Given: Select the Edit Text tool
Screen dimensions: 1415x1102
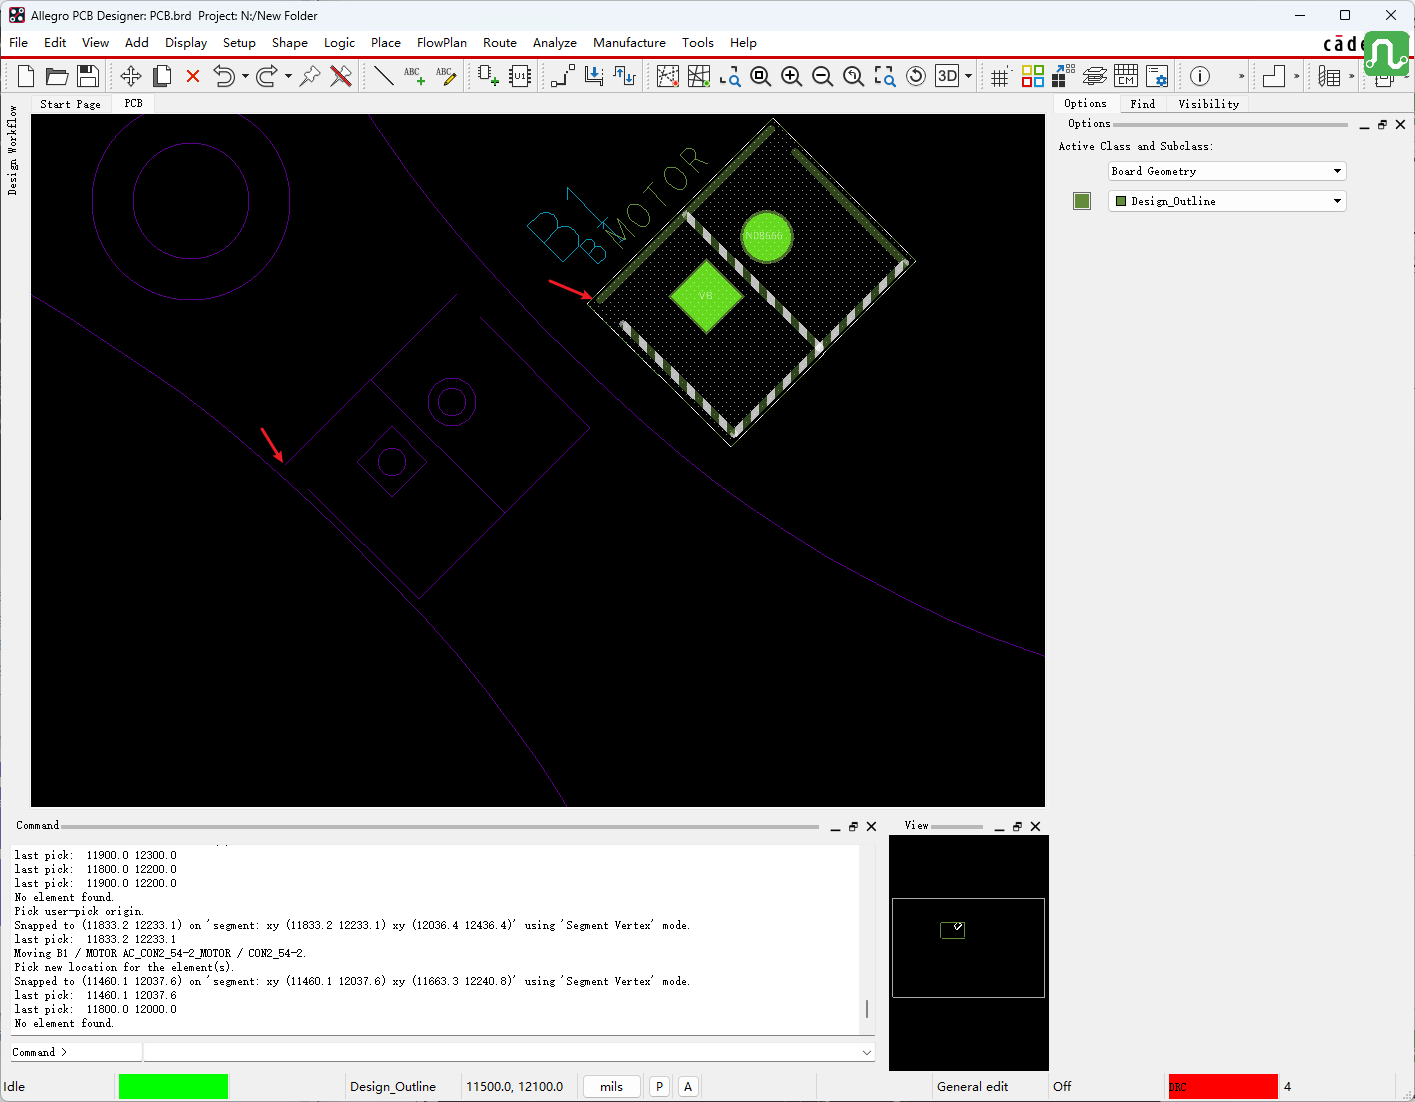Looking at the screenshot, I should coord(446,76).
